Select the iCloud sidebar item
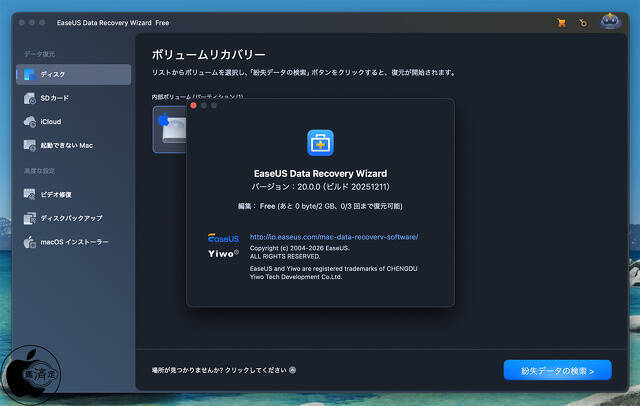 coord(73,121)
